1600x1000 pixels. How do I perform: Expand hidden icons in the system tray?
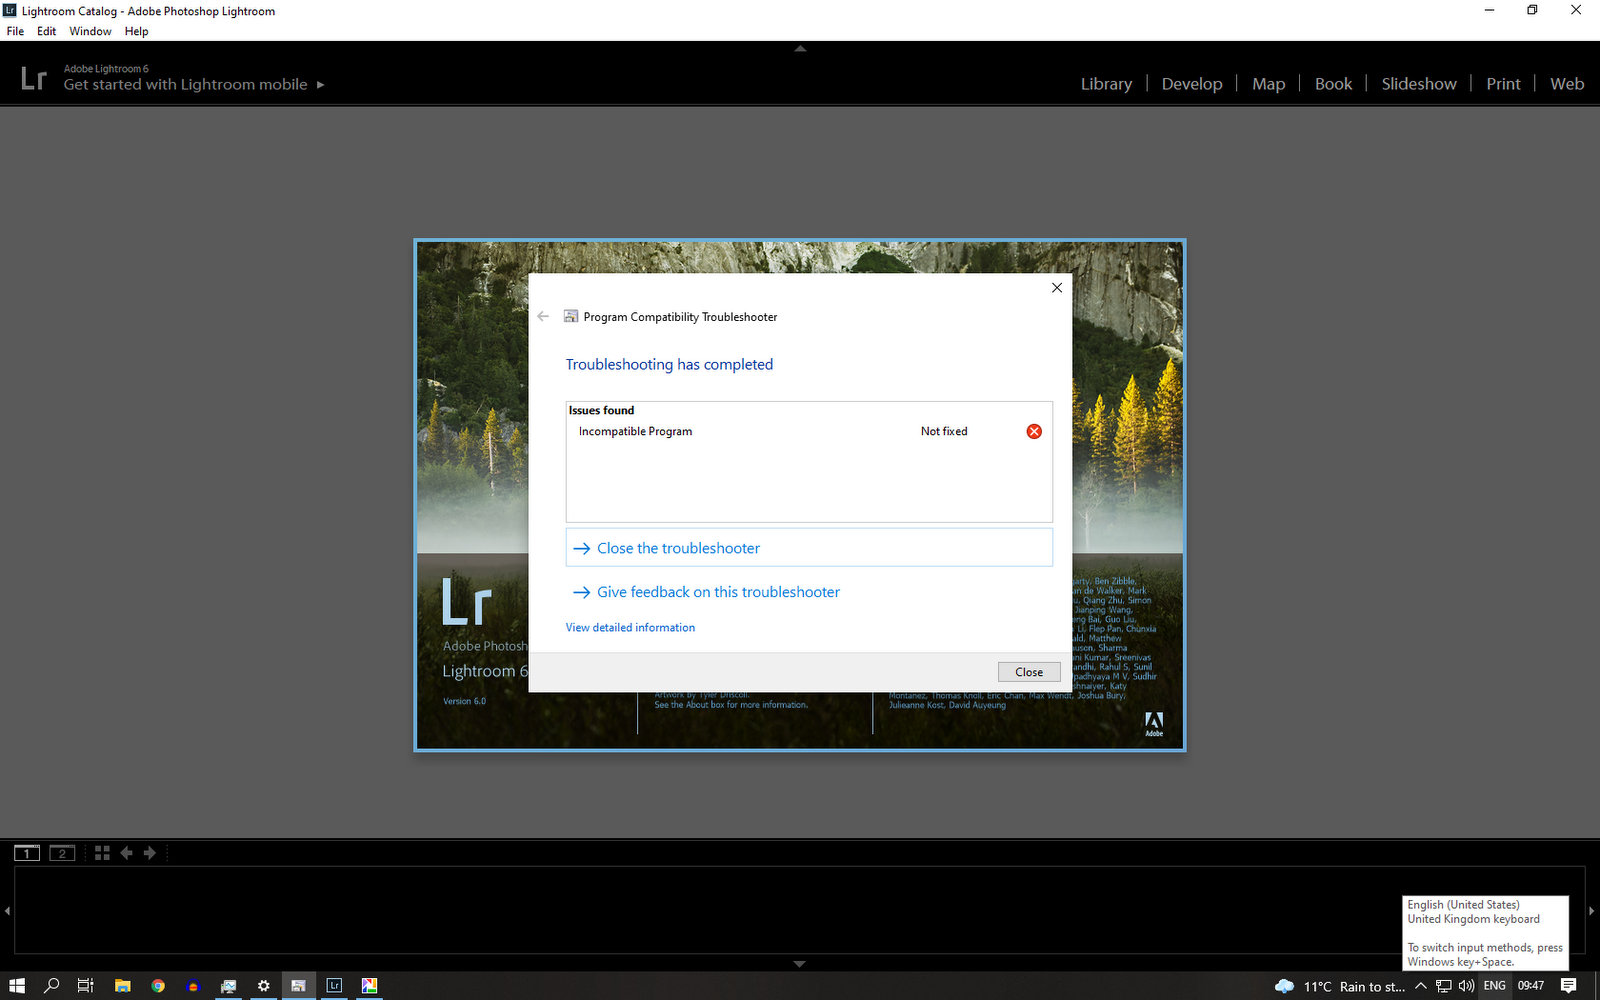click(1420, 985)
